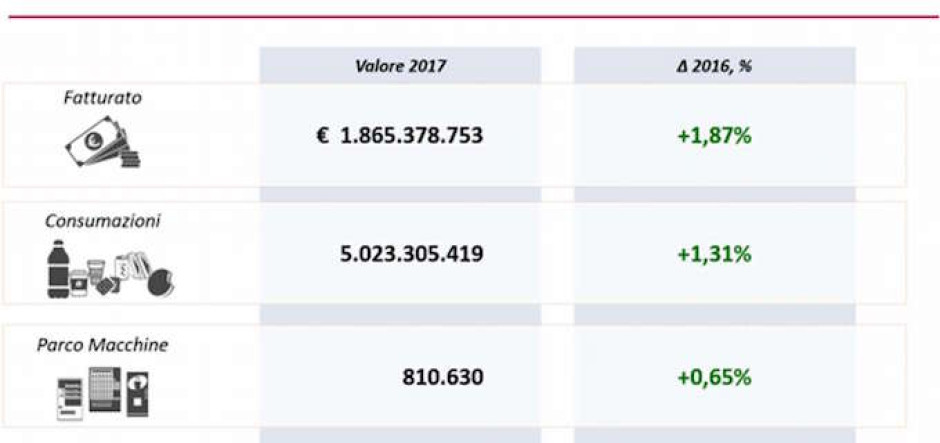Click the +1,87% growth figure
Screen dimensions: 940x443
(714, 135)
